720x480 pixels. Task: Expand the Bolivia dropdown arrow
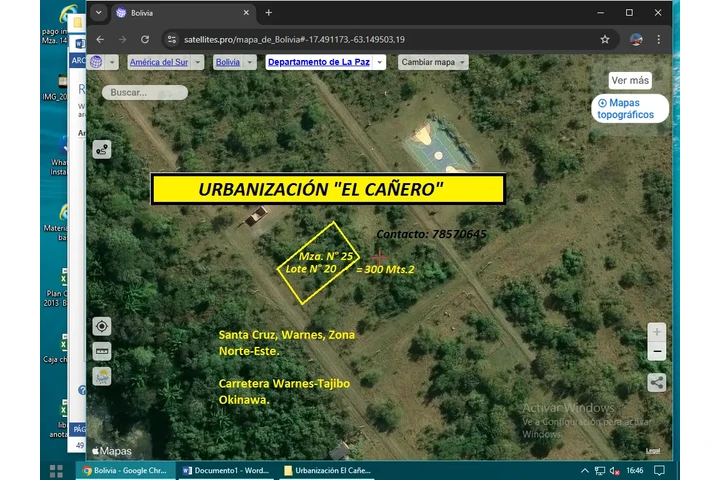250,62
